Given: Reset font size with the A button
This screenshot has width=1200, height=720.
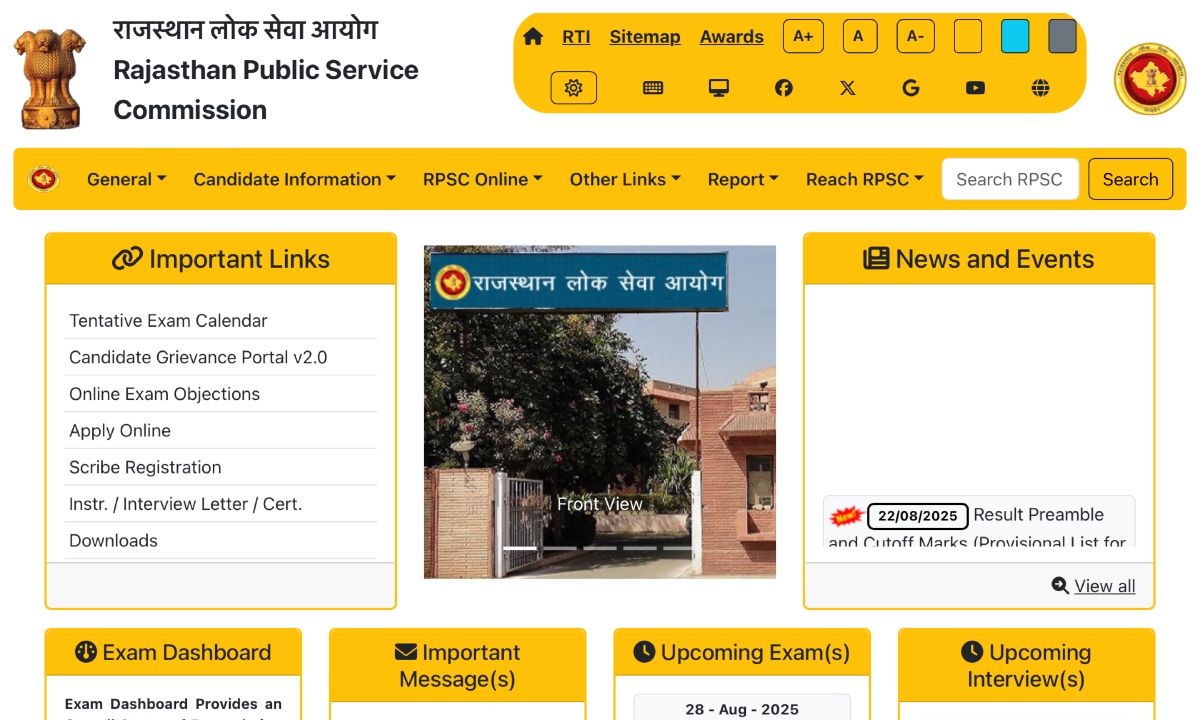Looking at the screenshot, I should click(x=858, y=37).
